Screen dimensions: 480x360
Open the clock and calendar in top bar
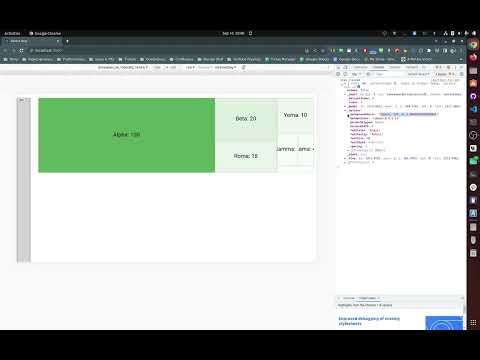(x=233, y=33)
